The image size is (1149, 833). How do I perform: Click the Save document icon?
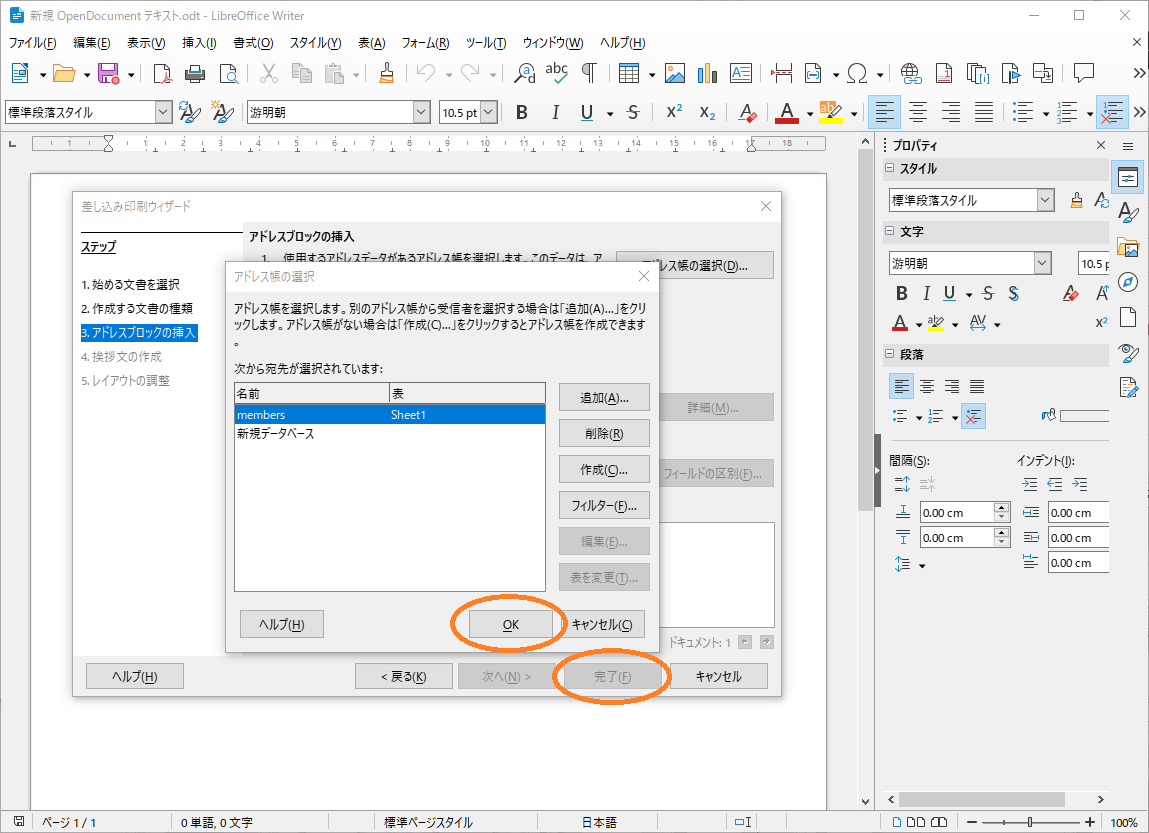(x=108, y=73)
